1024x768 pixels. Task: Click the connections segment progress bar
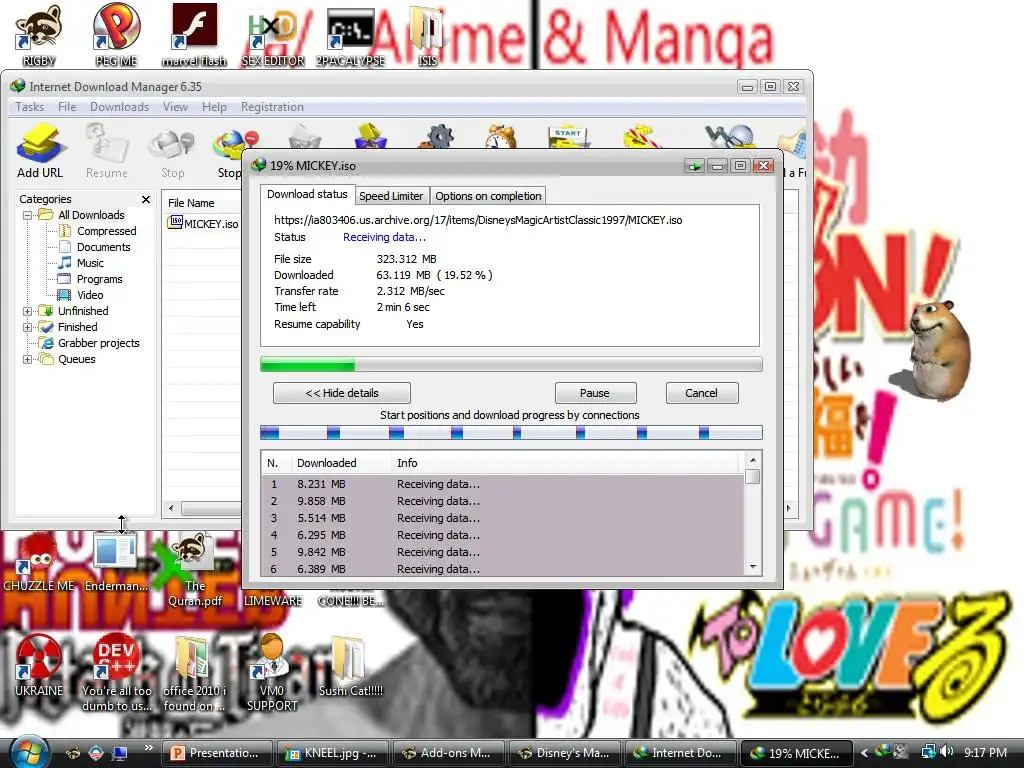pos(511,432)
